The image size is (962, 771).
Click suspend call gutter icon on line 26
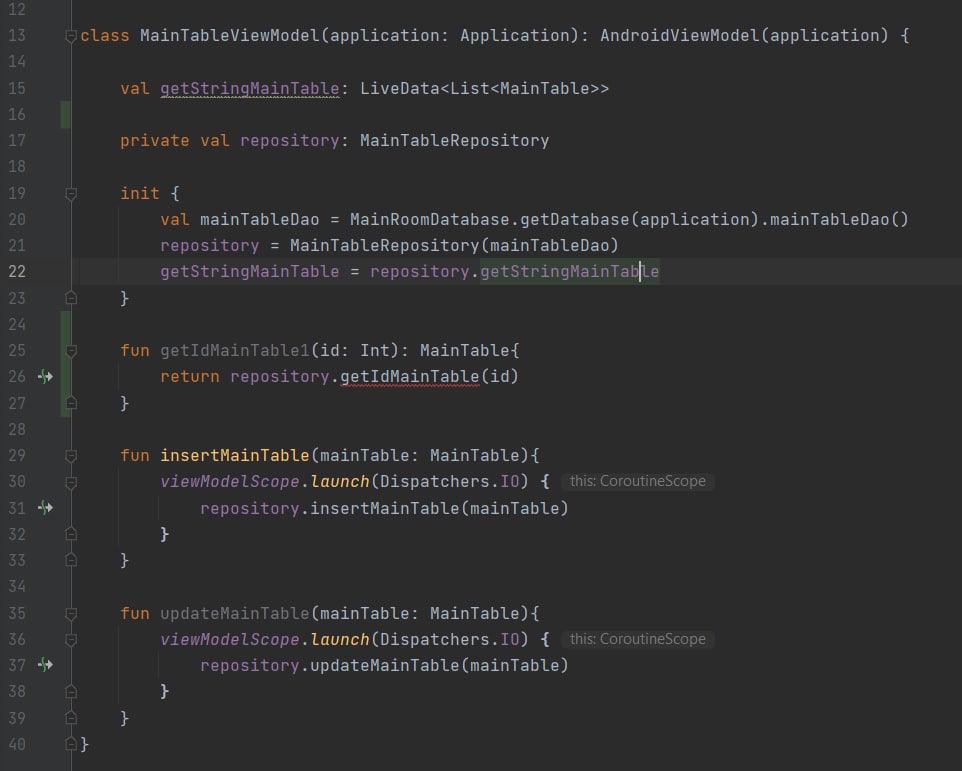45,376
